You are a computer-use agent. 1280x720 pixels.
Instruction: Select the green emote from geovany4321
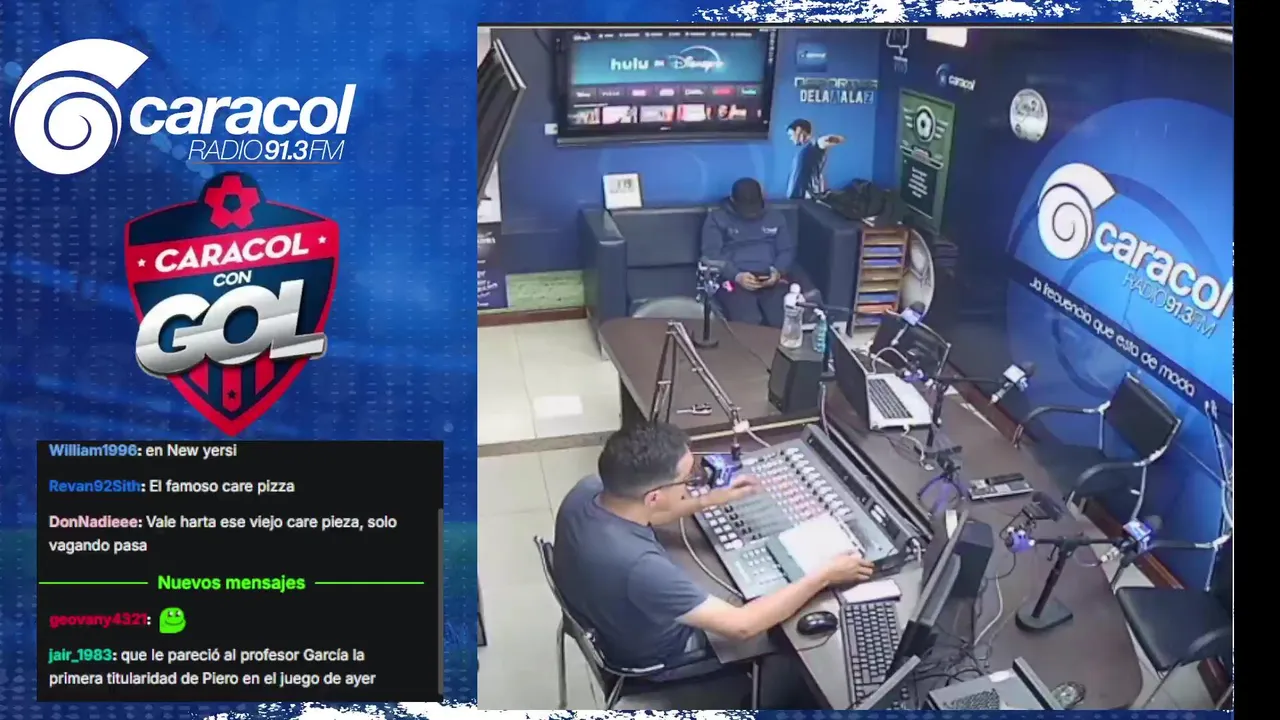coord(172,620)
